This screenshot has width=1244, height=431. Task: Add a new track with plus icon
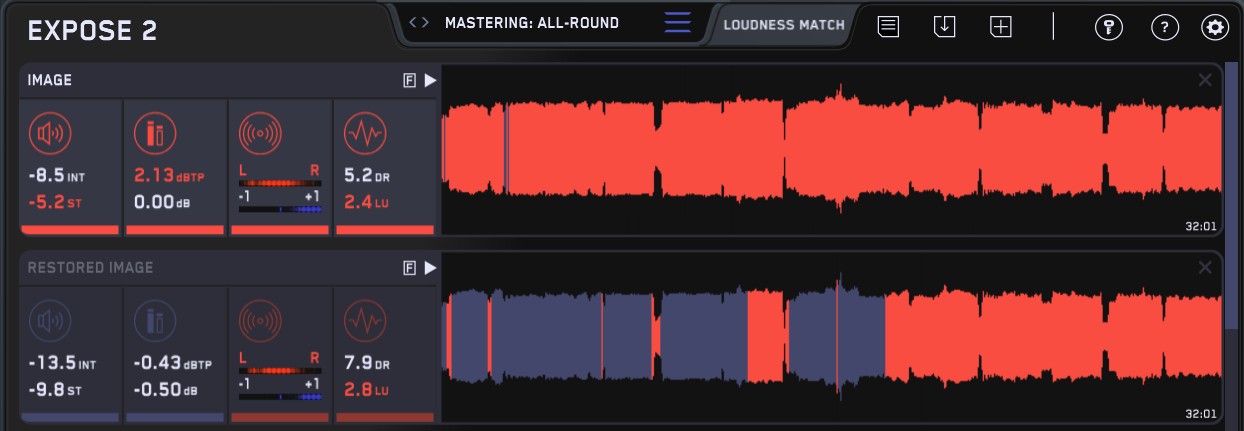(1001, 27)
